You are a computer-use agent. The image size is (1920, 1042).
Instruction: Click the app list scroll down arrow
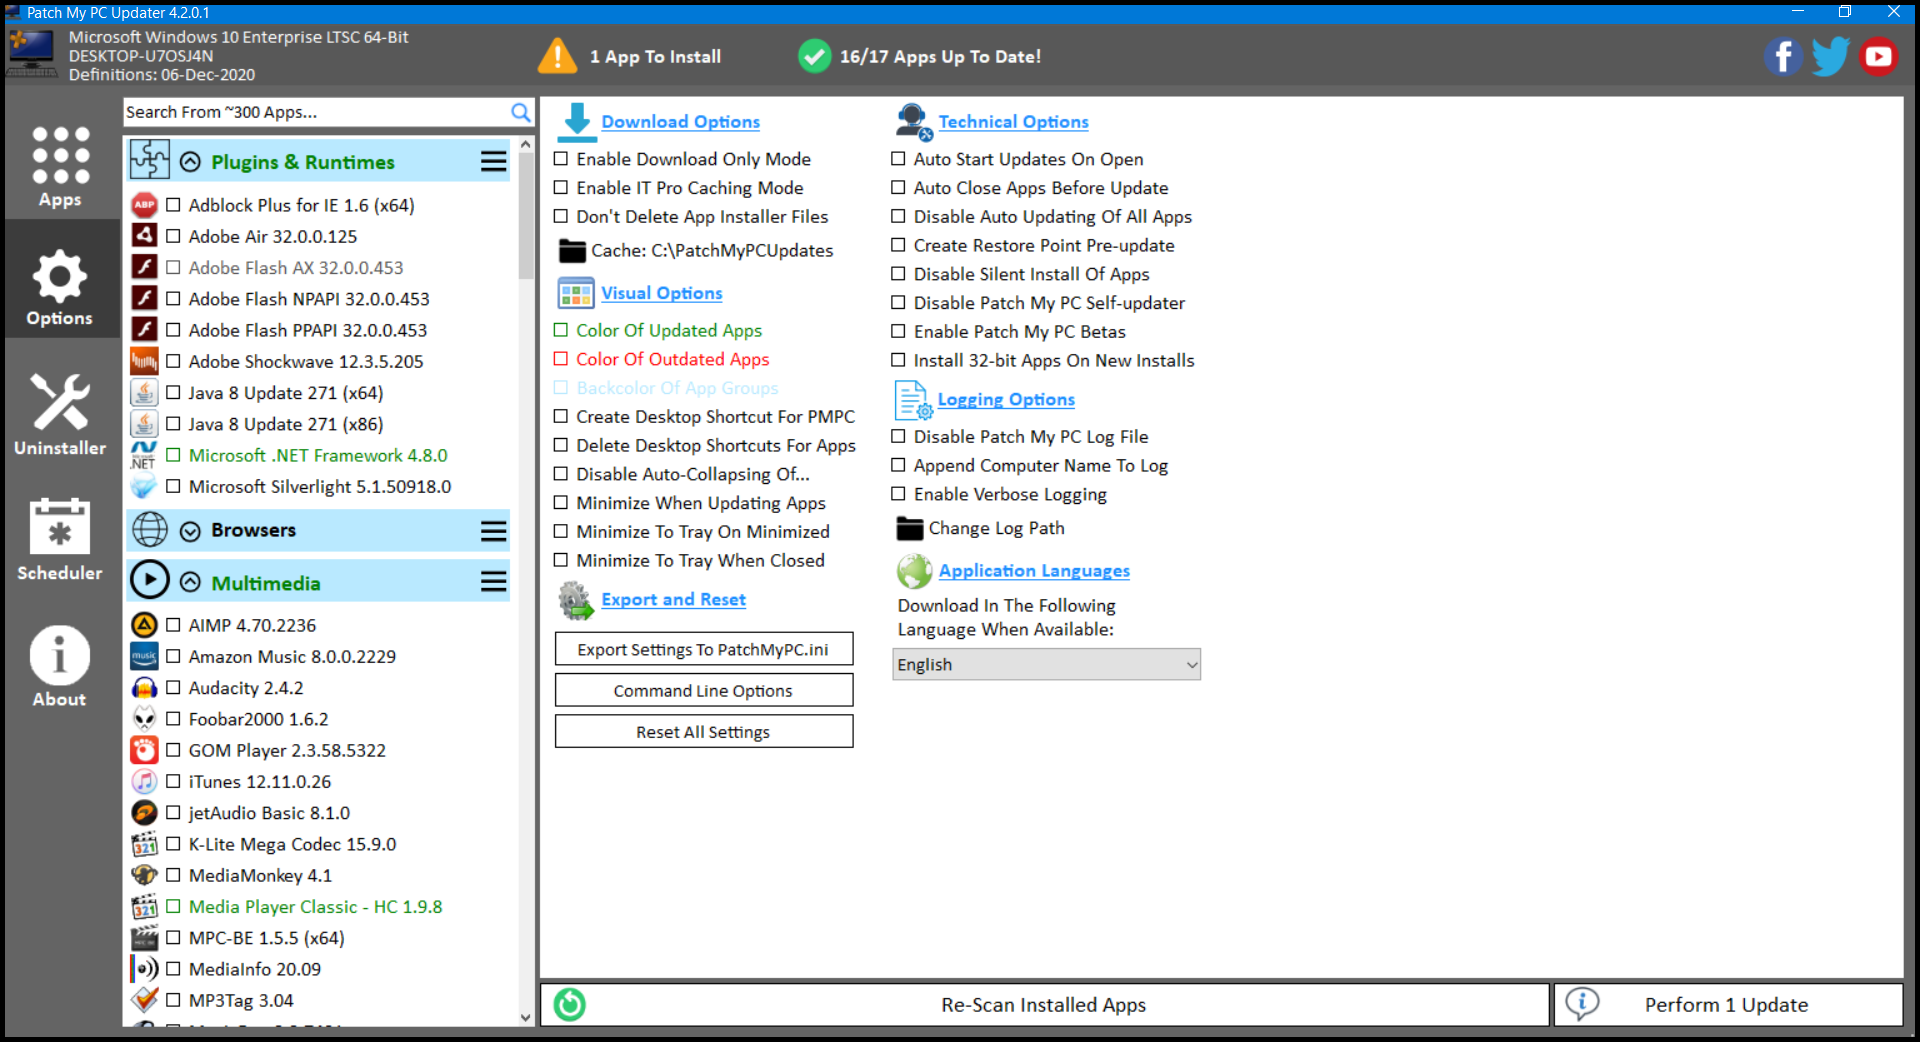click(526, 1018)
